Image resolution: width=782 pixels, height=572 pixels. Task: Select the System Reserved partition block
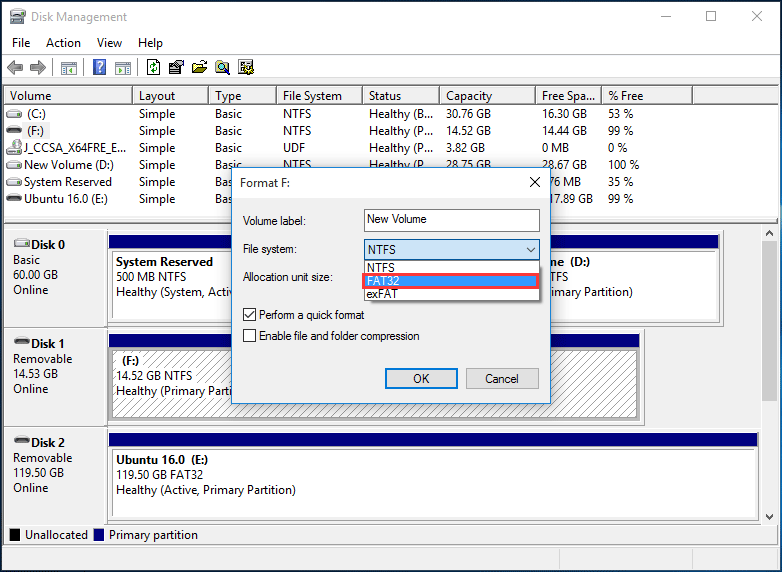[x=172, y=285]
